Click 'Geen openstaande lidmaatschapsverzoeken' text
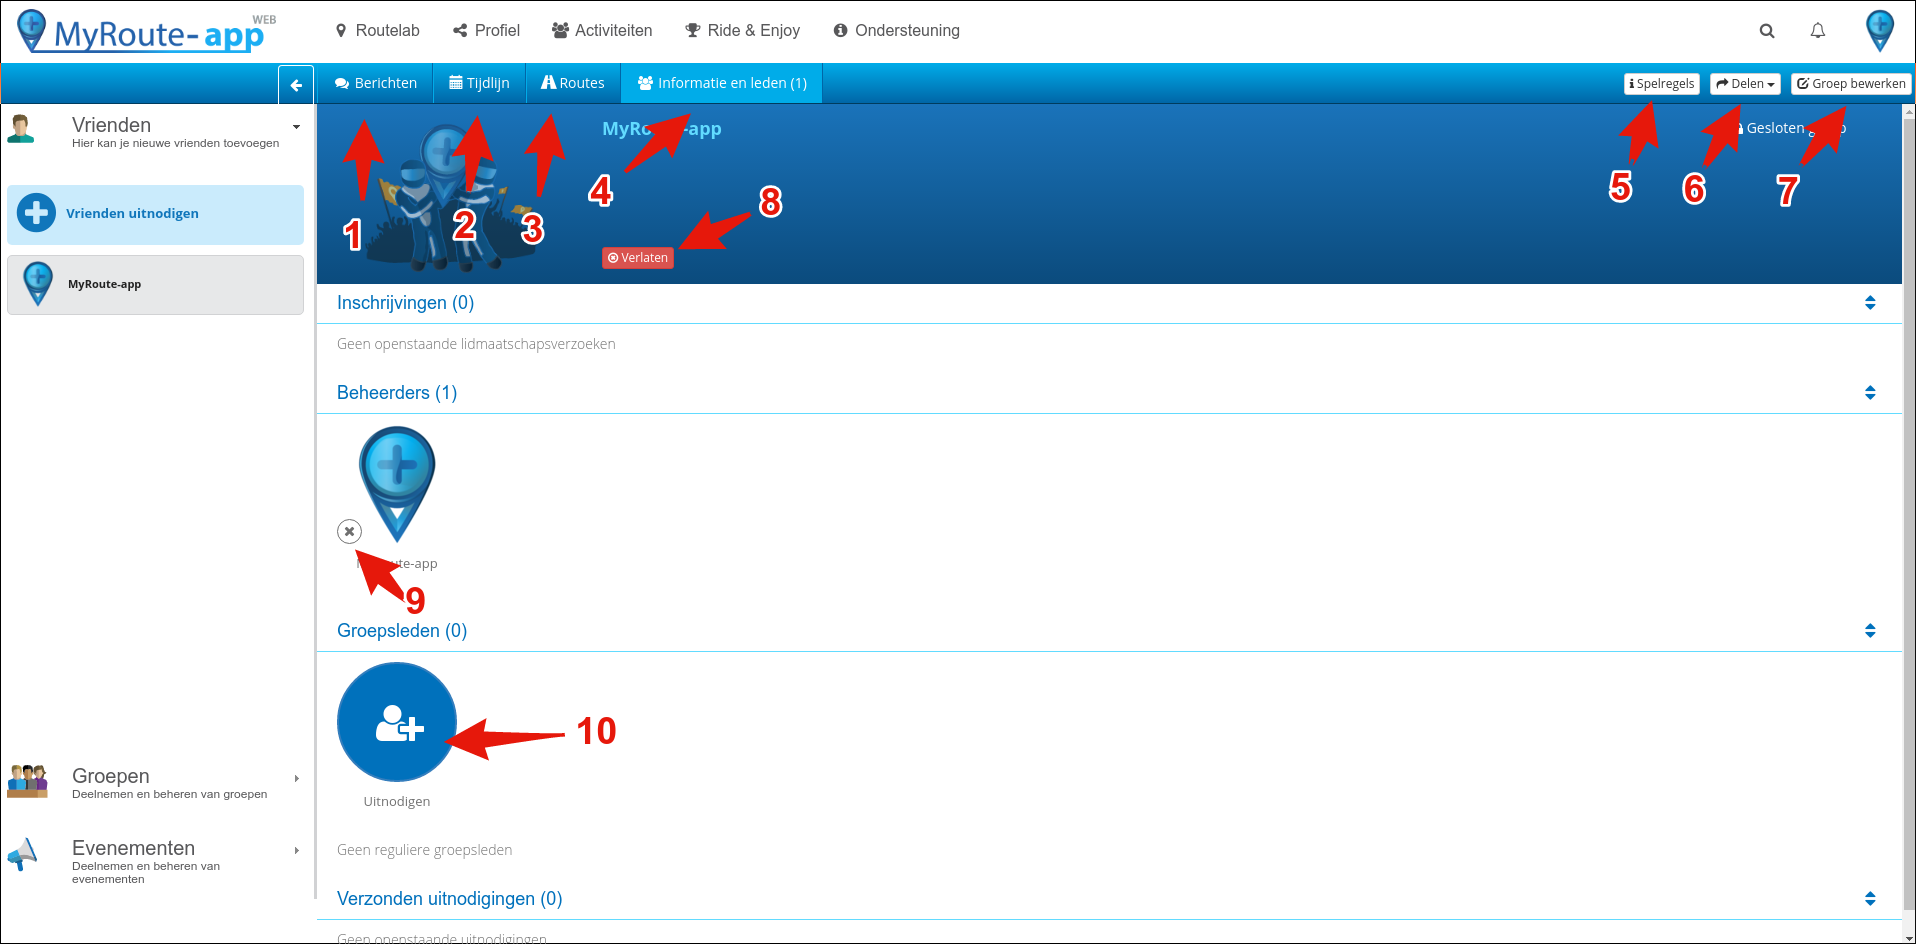Image resolution: width=1916 pixels, height=944 pixels. tap(476, 344)
